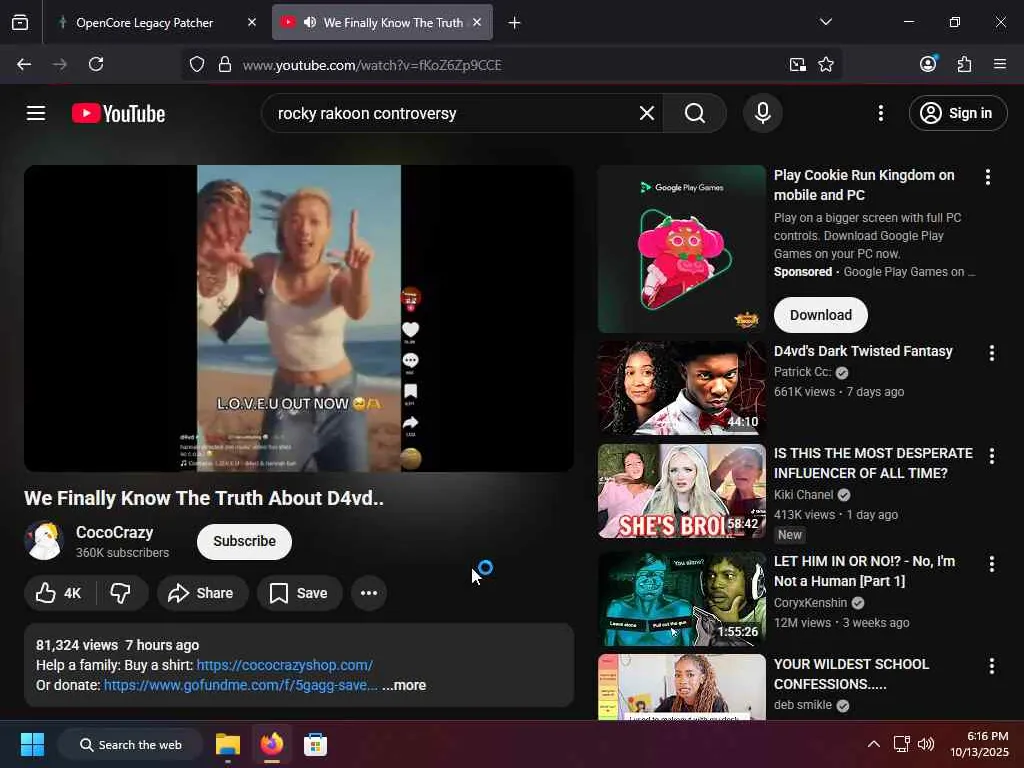Open the Firefox extensions puzzle icon

click(964, 64)
